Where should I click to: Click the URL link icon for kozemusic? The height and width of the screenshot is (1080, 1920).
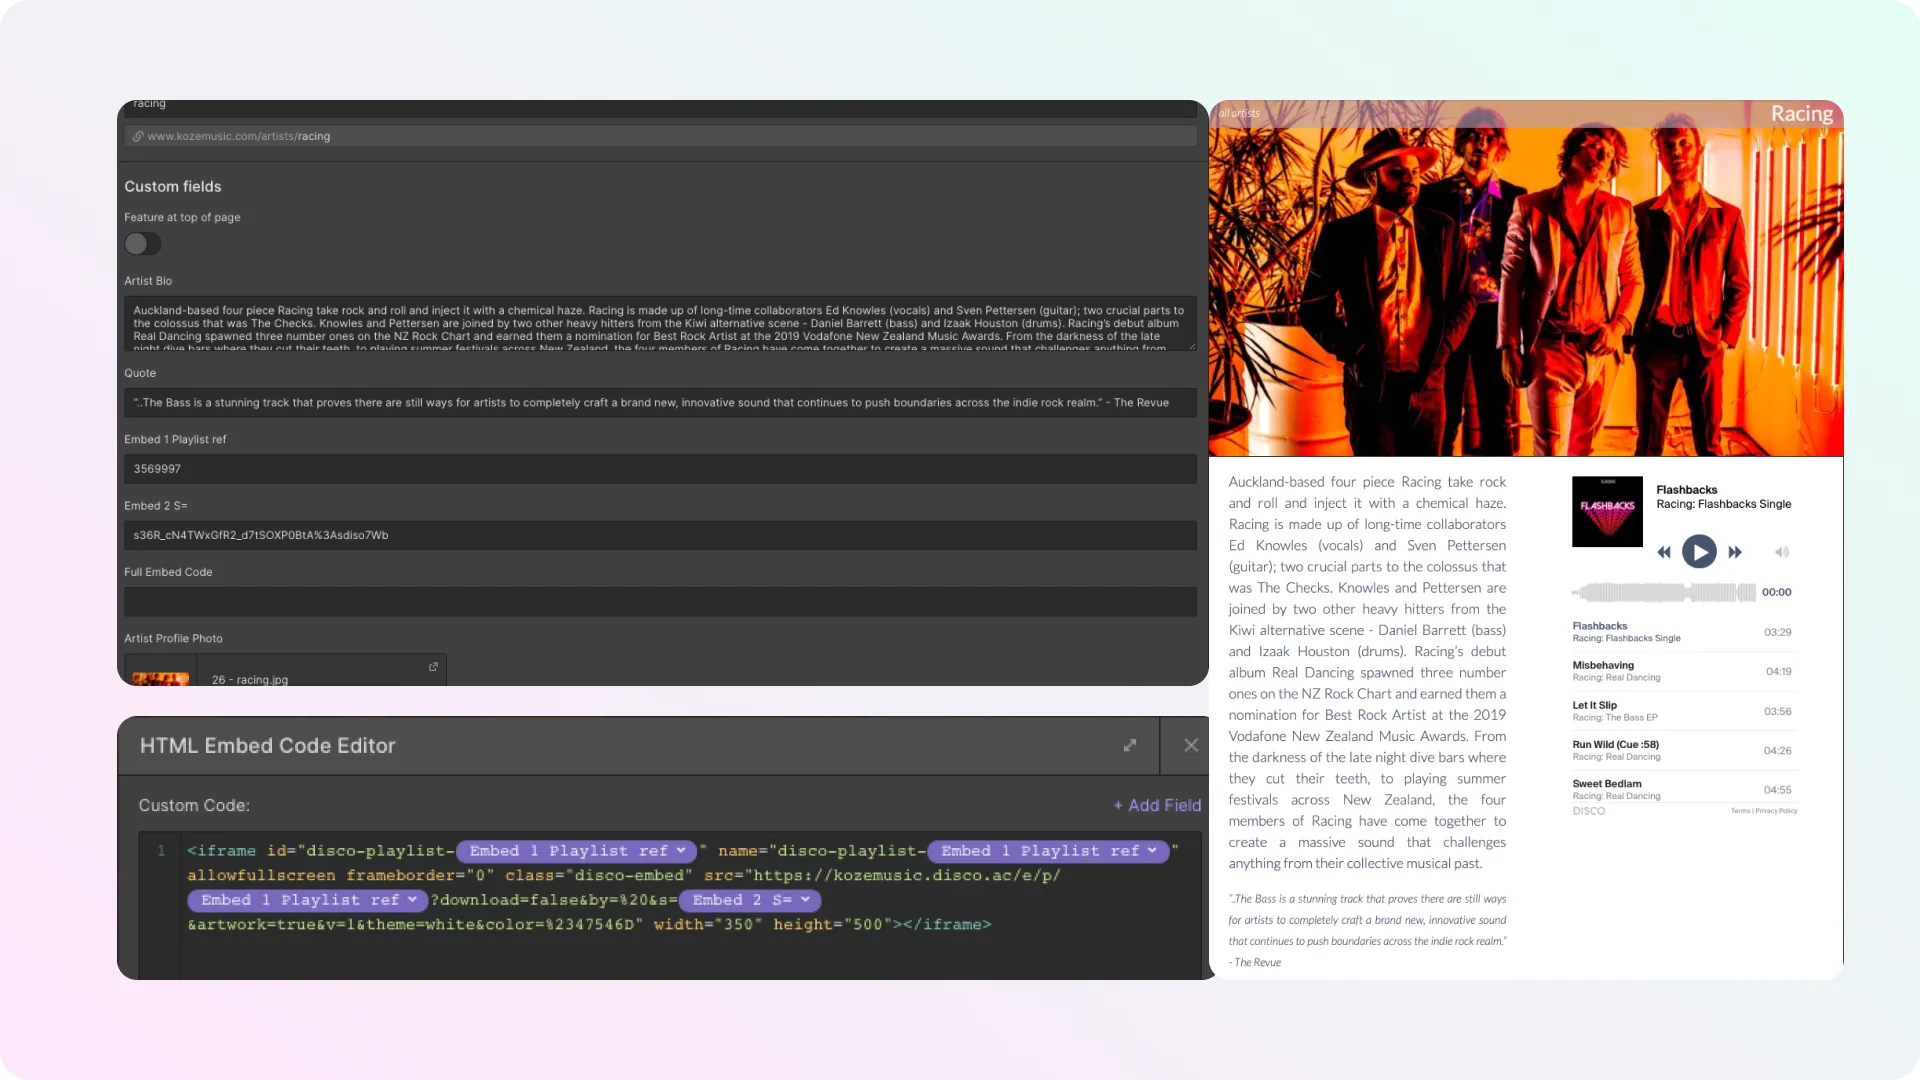pos(138,137)
